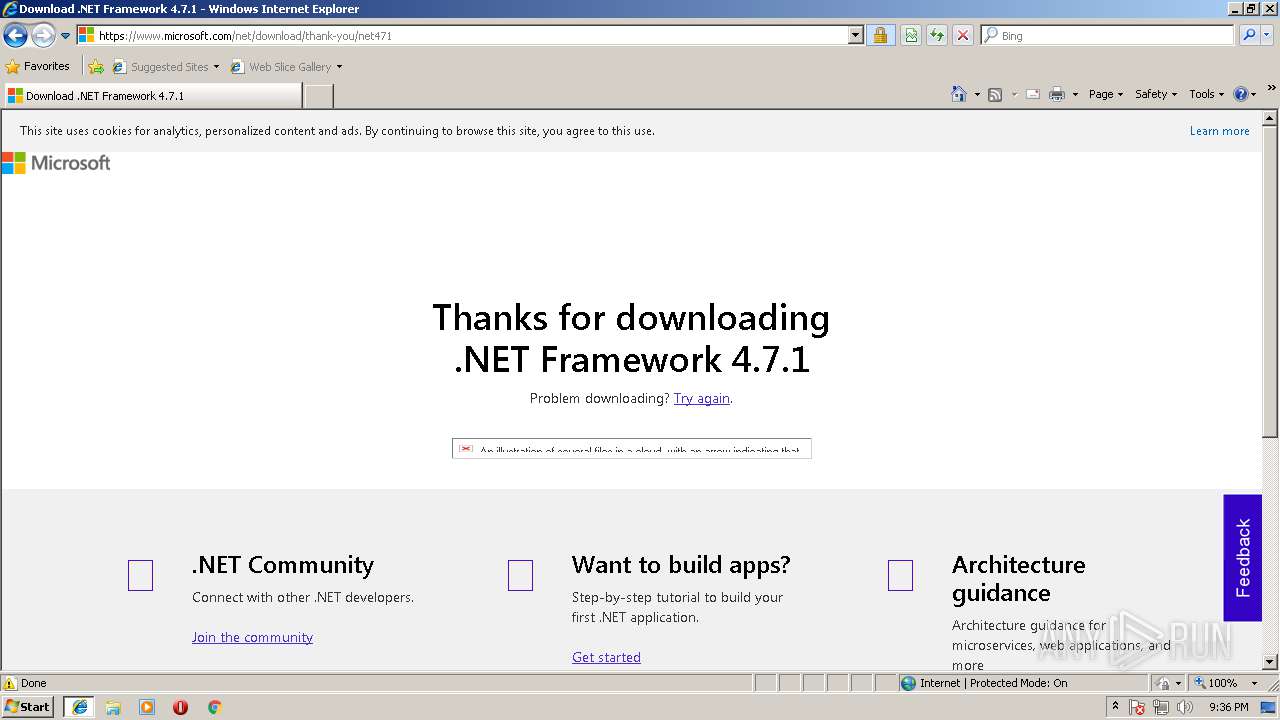1280x720 pixels.
Task: Click the Want to build apps icon placeholder
Action: (520, 576)
